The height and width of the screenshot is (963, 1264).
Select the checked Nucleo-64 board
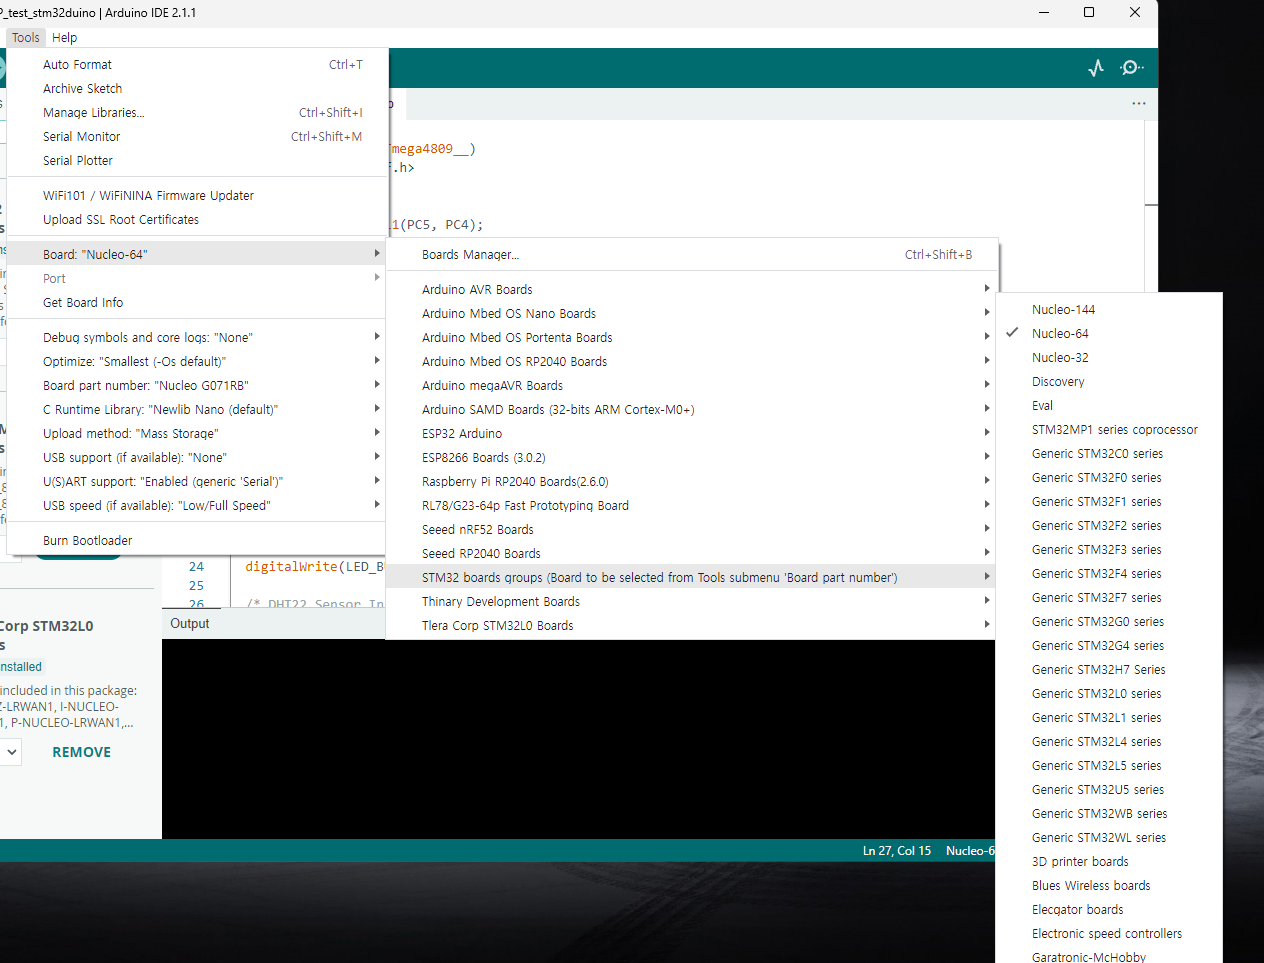coord(1109,334)
